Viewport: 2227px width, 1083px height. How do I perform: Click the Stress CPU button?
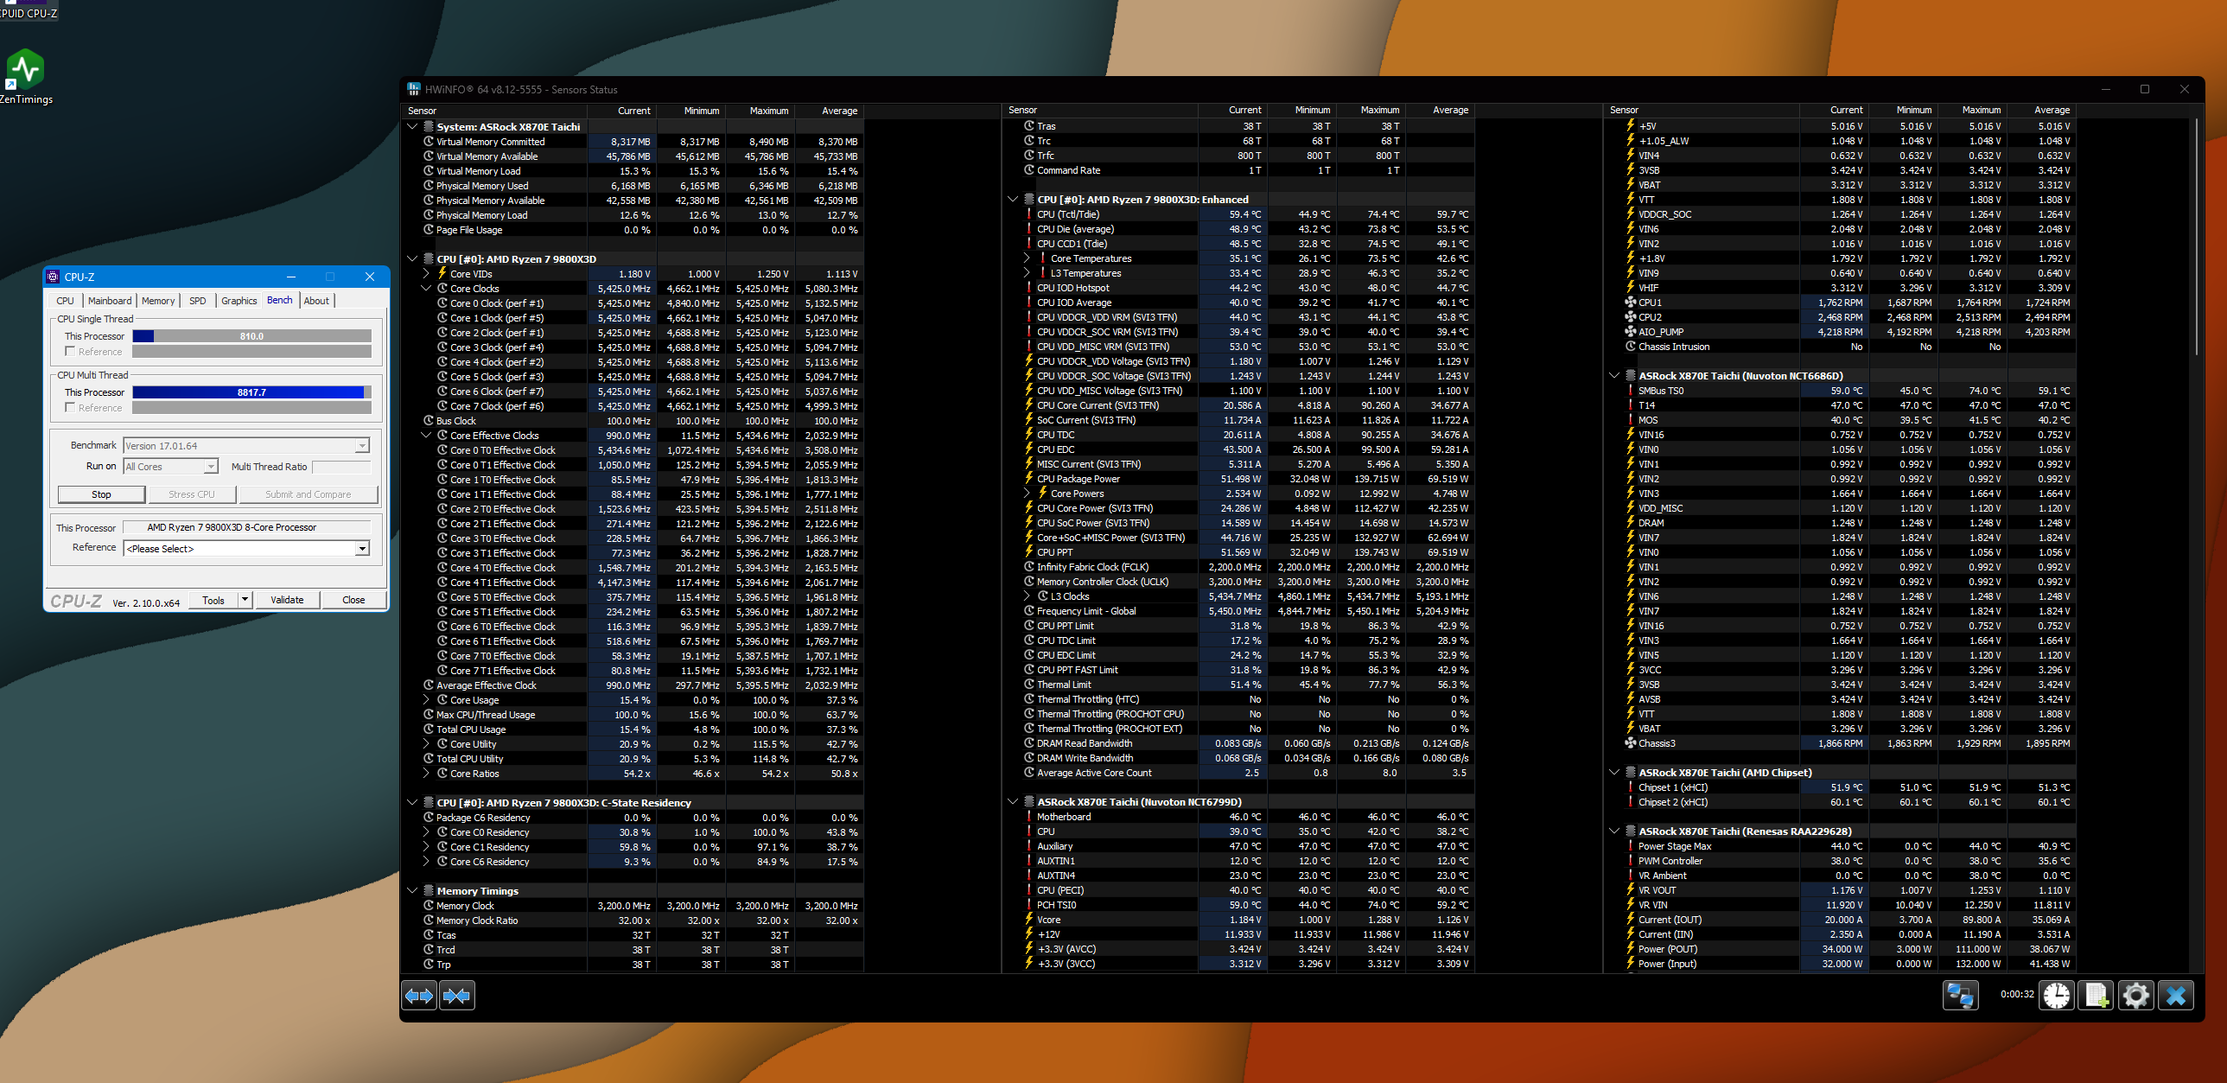coord(192,495)
